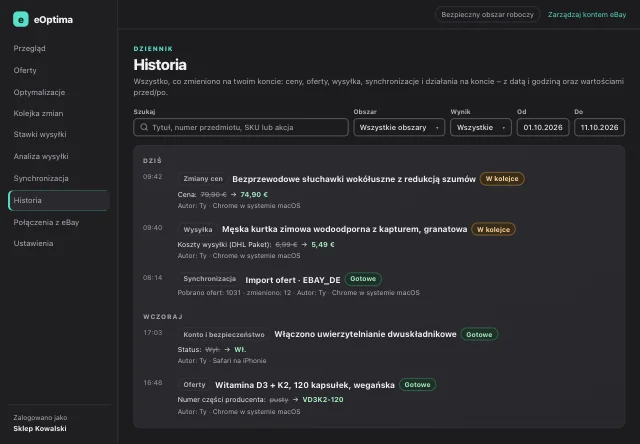The height and width of the screenshot is (444, 640).
Task: Open Połączenia z eBay
Action: pos(46,222)
